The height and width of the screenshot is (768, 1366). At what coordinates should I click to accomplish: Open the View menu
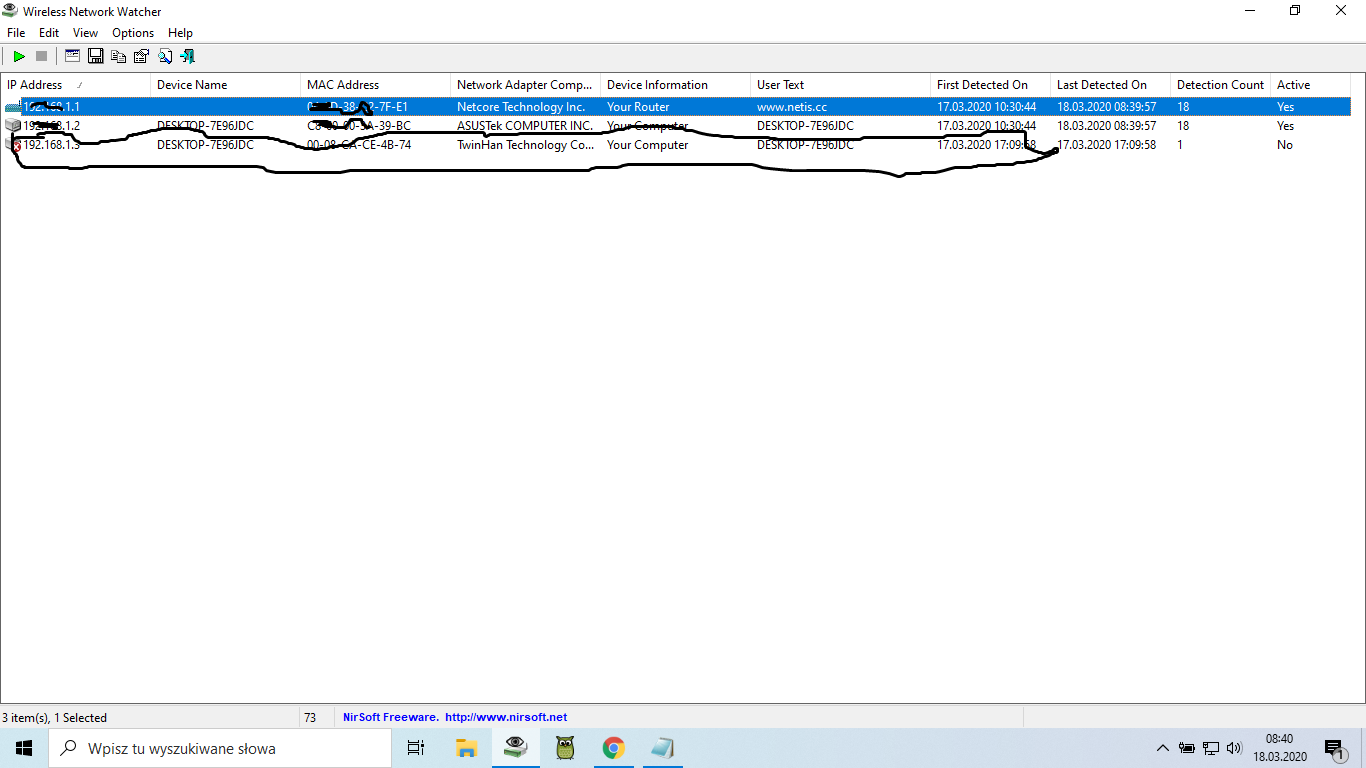86,33
